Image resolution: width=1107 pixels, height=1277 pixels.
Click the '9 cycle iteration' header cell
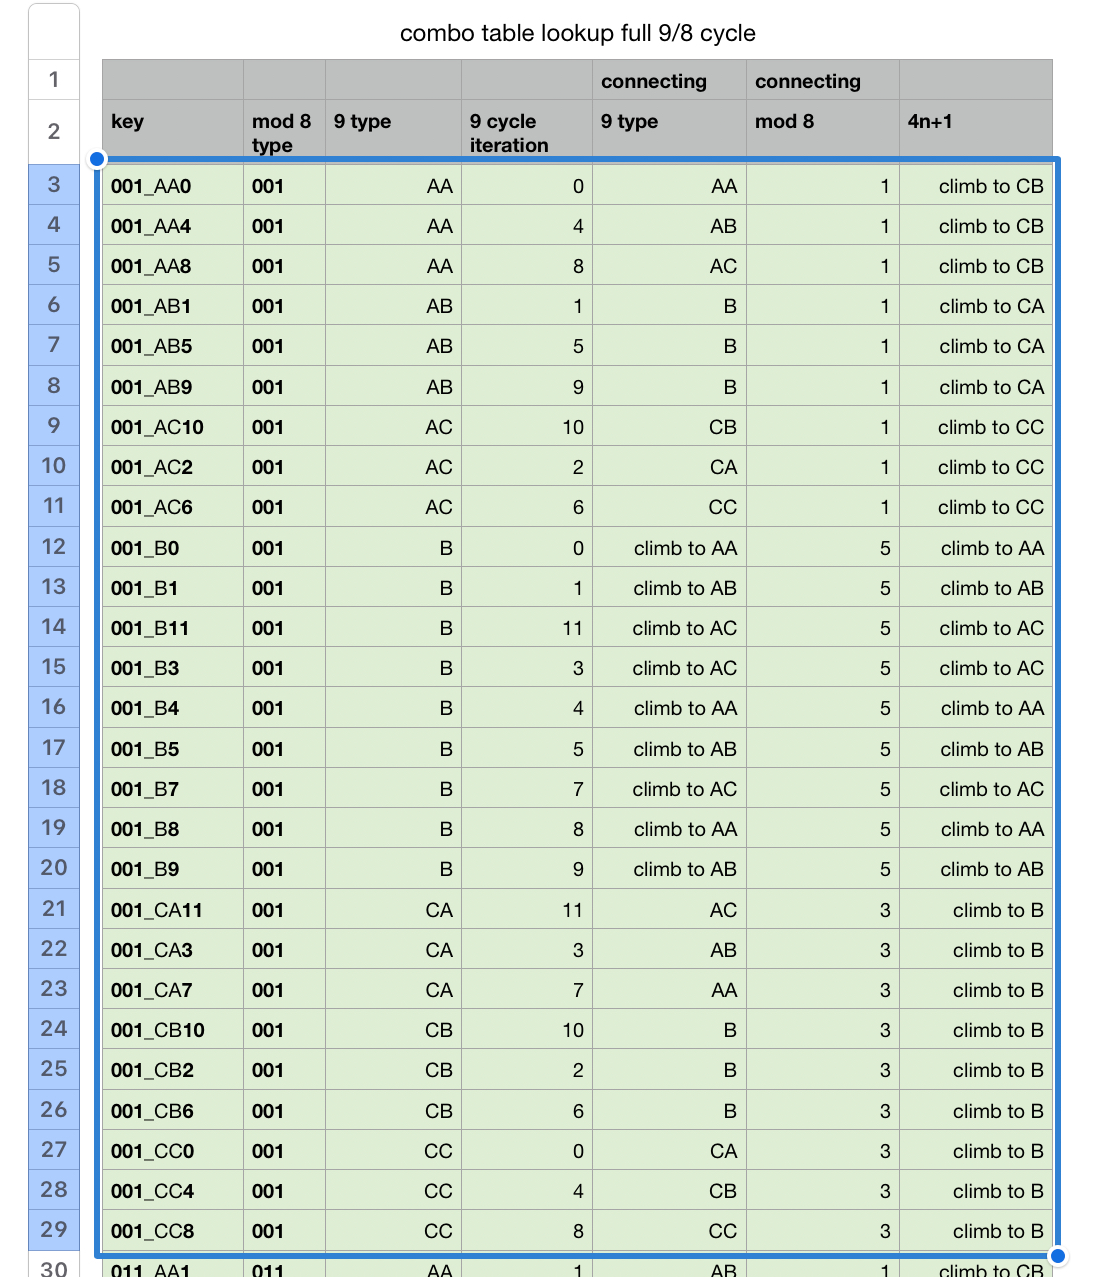click(526, 132)
